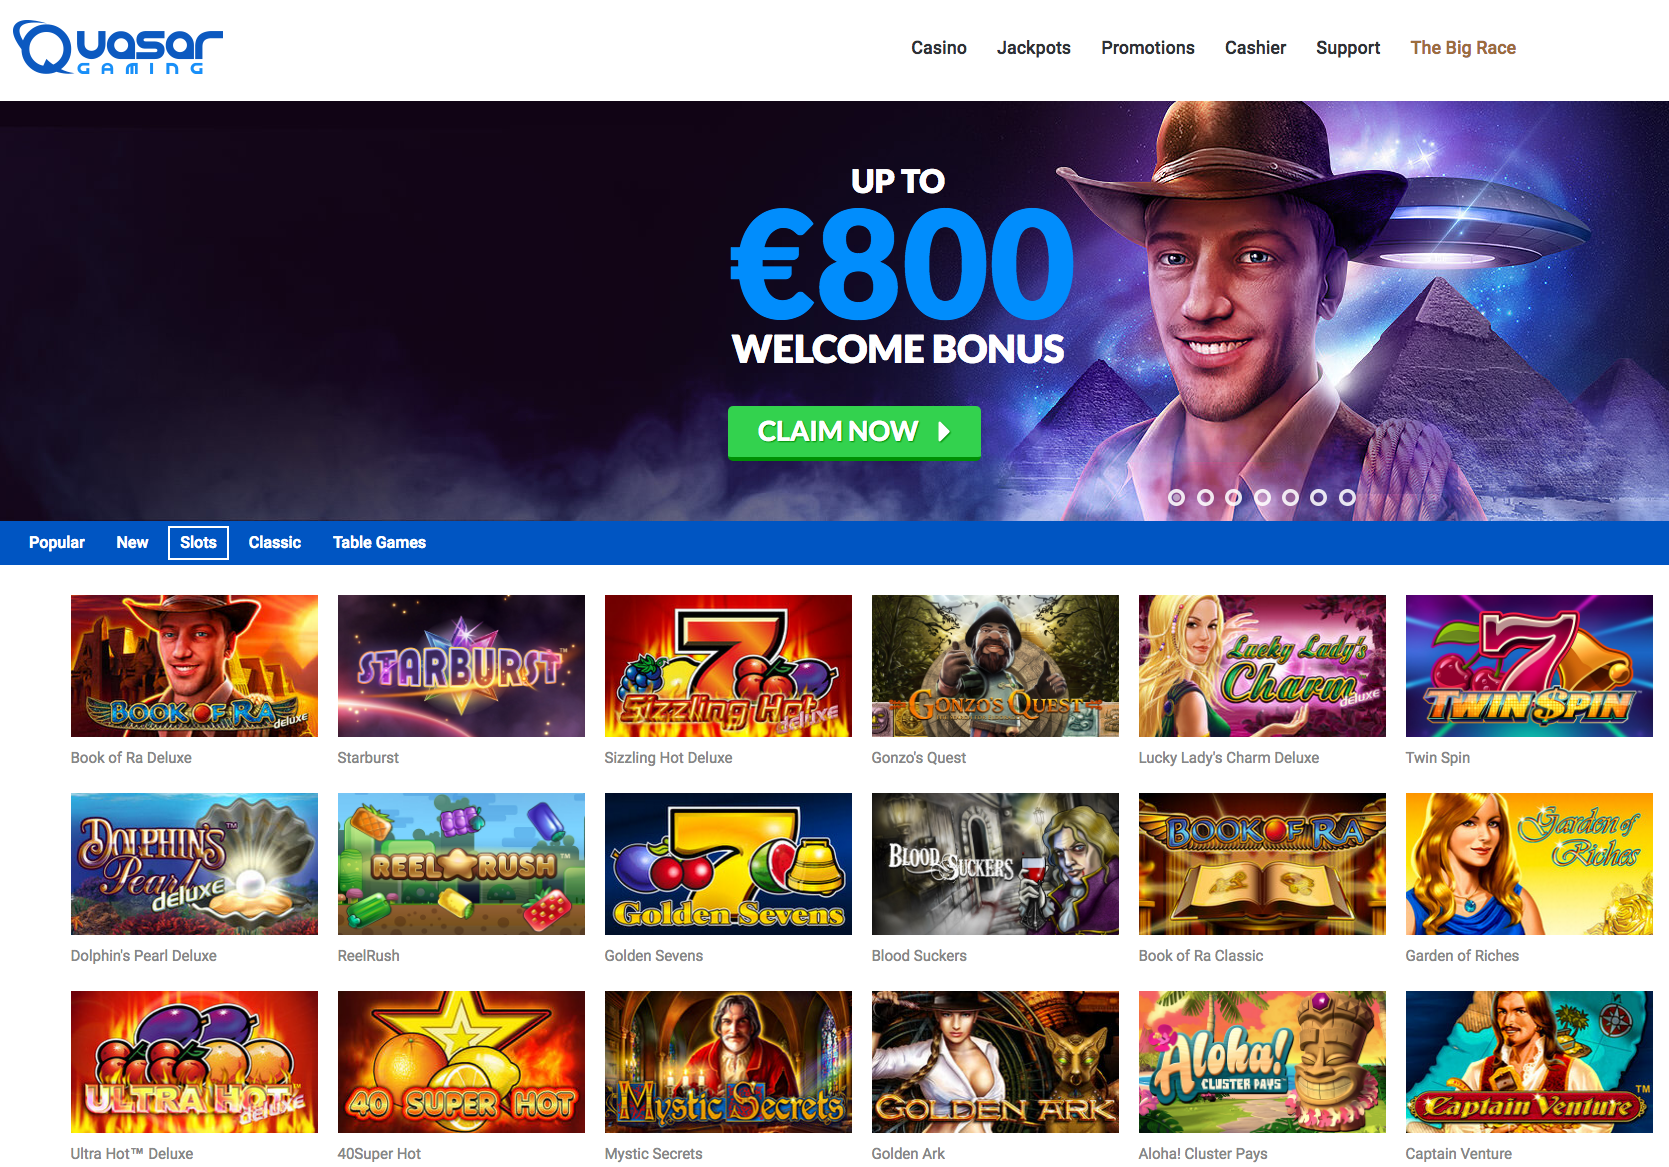Image resolution: width=1669 pixels, height=1167 pixels.
Task: Open Twin Spin slot thumbnail
Action: click(x=1529, y=666)
